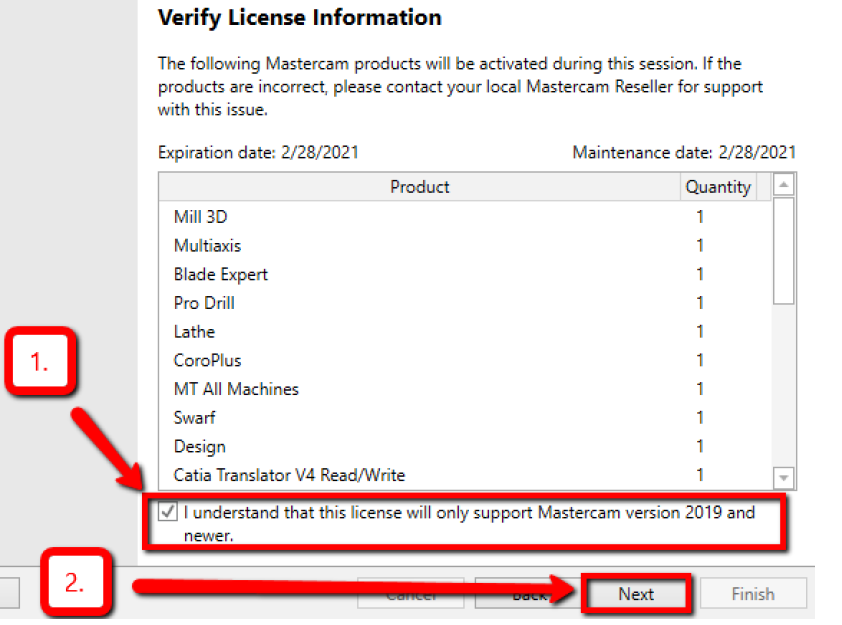Click the product list scroll up arrow
This screenshot has height=625, width=842.
(783, 185)
